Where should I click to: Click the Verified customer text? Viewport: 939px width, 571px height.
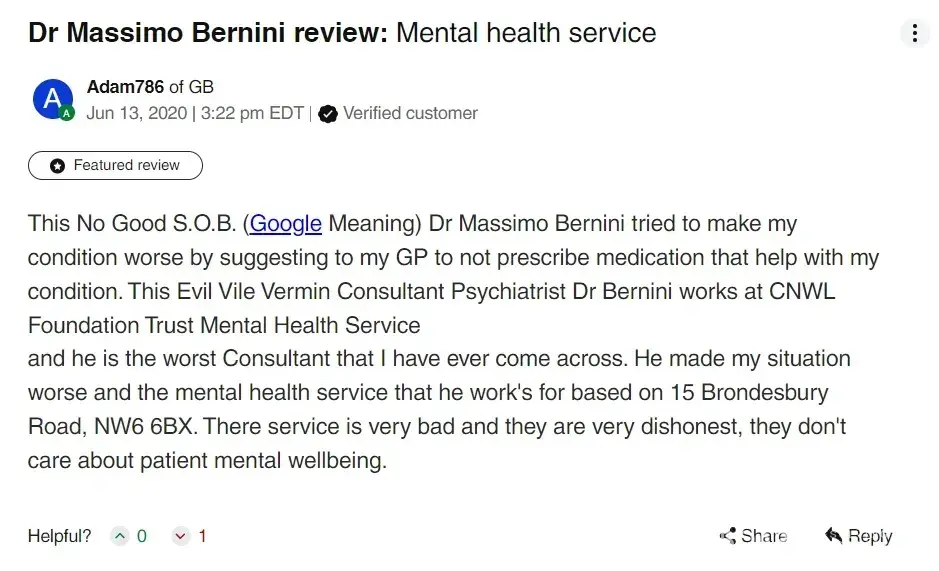pos(410,113)
